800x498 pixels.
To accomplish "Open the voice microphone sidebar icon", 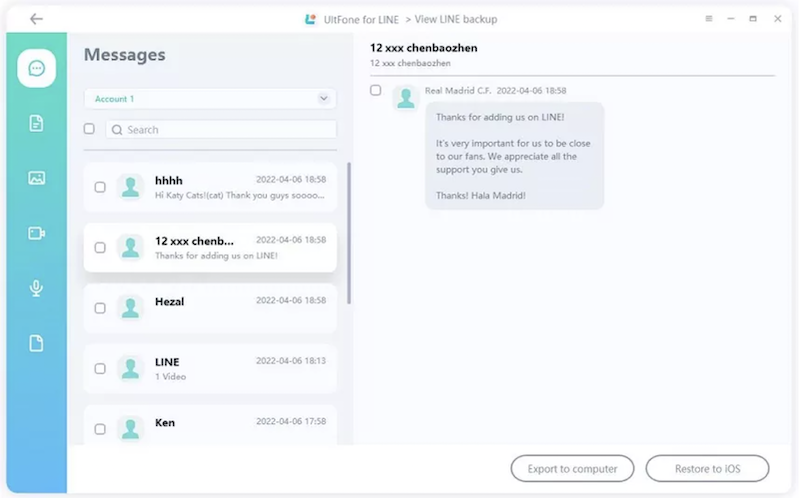I will coord(37,288).
